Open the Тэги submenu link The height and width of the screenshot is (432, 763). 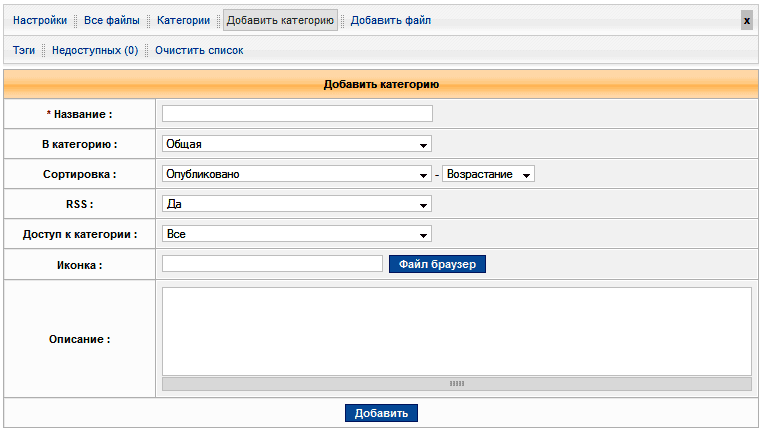pyautogui.click(x=24, y=50)
